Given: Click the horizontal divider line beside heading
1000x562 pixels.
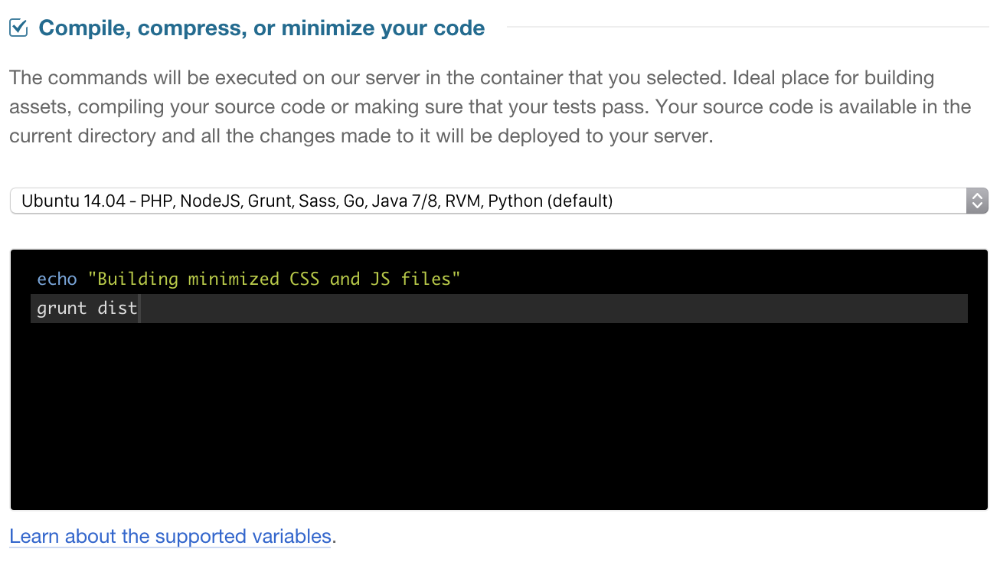Looking at the screenshot, I should pyautogui.click(x=747, y=27).
